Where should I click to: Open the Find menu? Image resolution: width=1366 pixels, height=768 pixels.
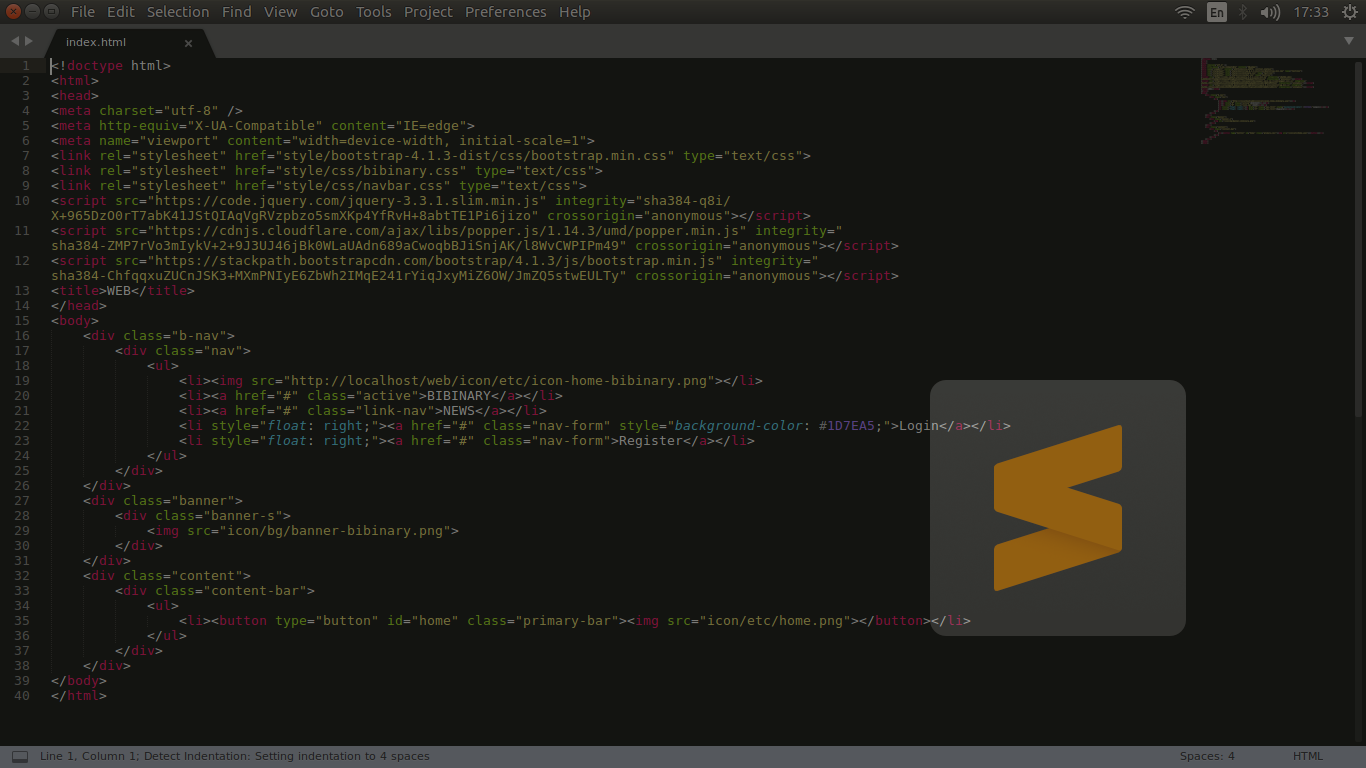(236, 11)
